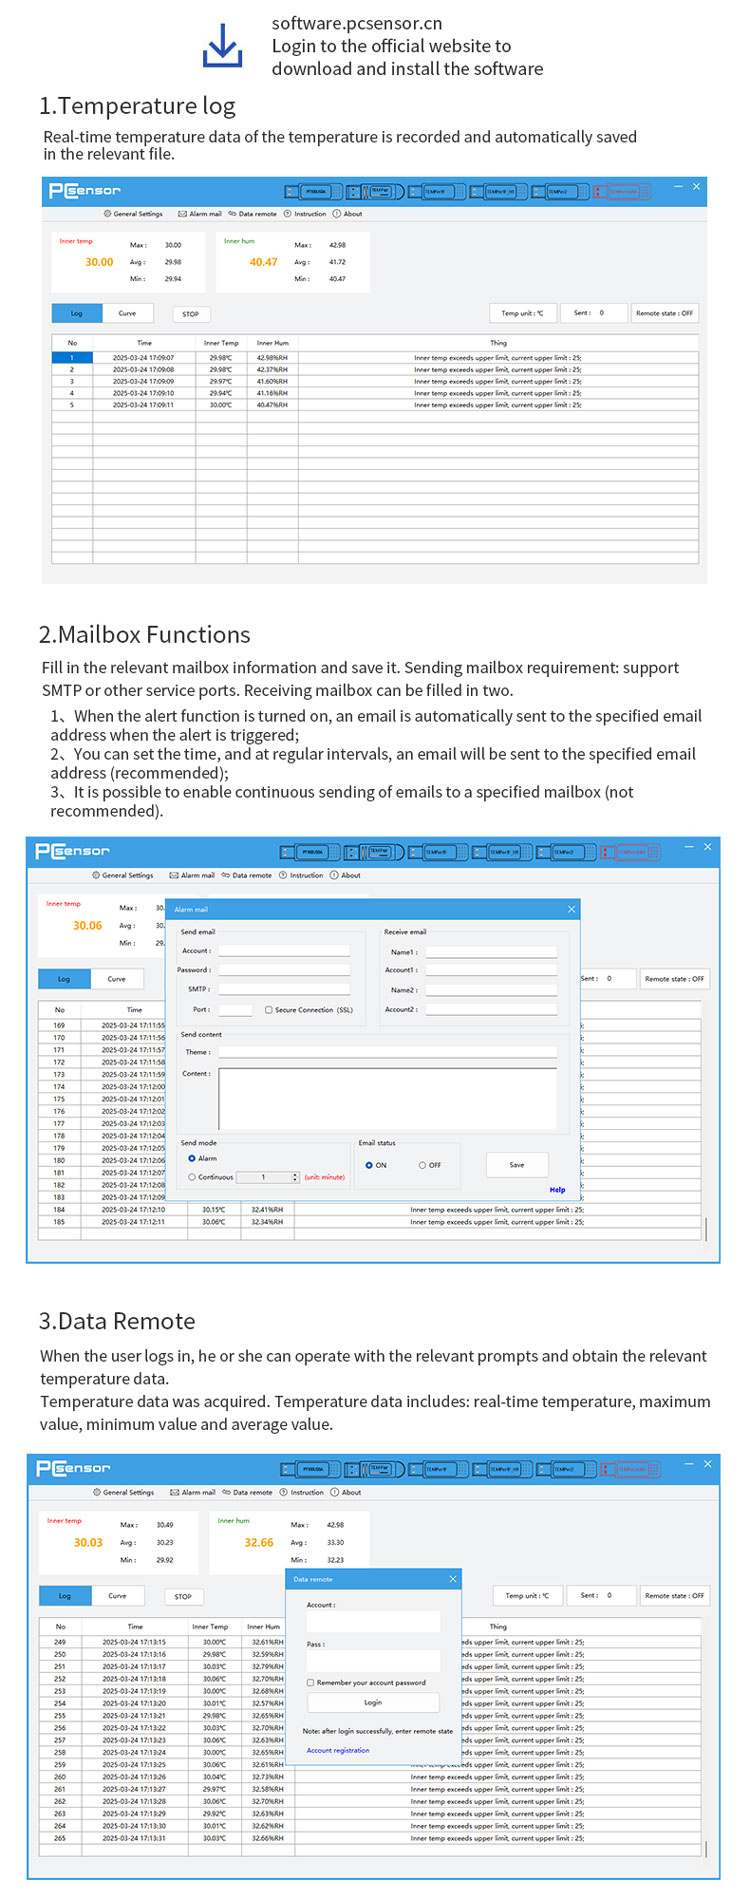Image resolution: width=750 pixels, height=1903 pixels.
Task: Save the Alarm mail settings
Action: point(517,1165)
